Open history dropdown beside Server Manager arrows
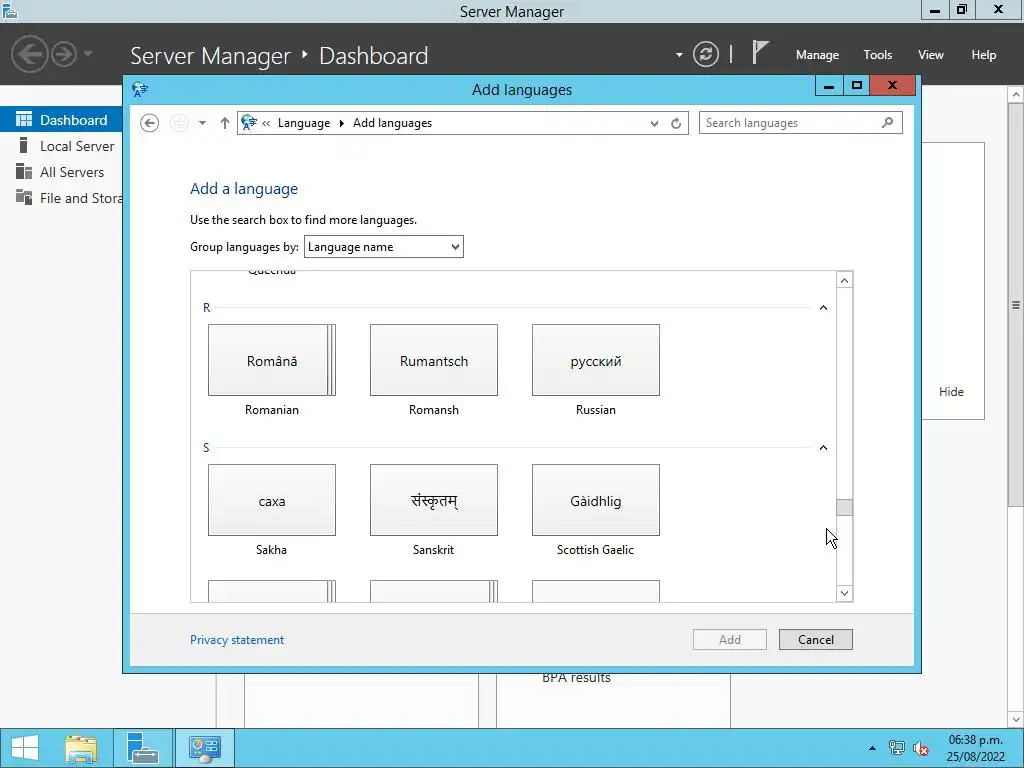This screenshot has width=1024, height=768. click(x=88, y=54)
